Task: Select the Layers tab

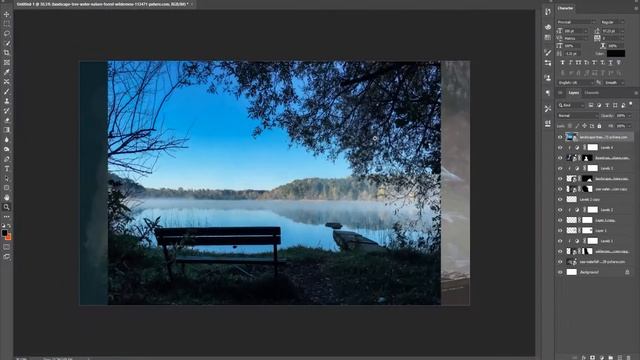Action: [573, 93]
